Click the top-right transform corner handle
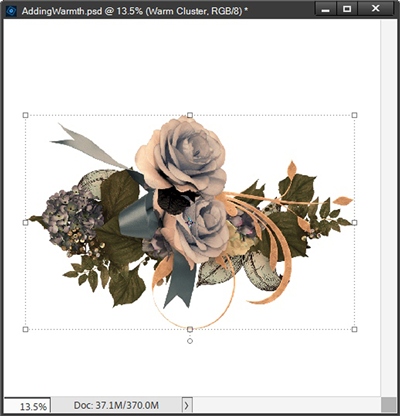Screen dimensions: 400x416 pos(354,115)
